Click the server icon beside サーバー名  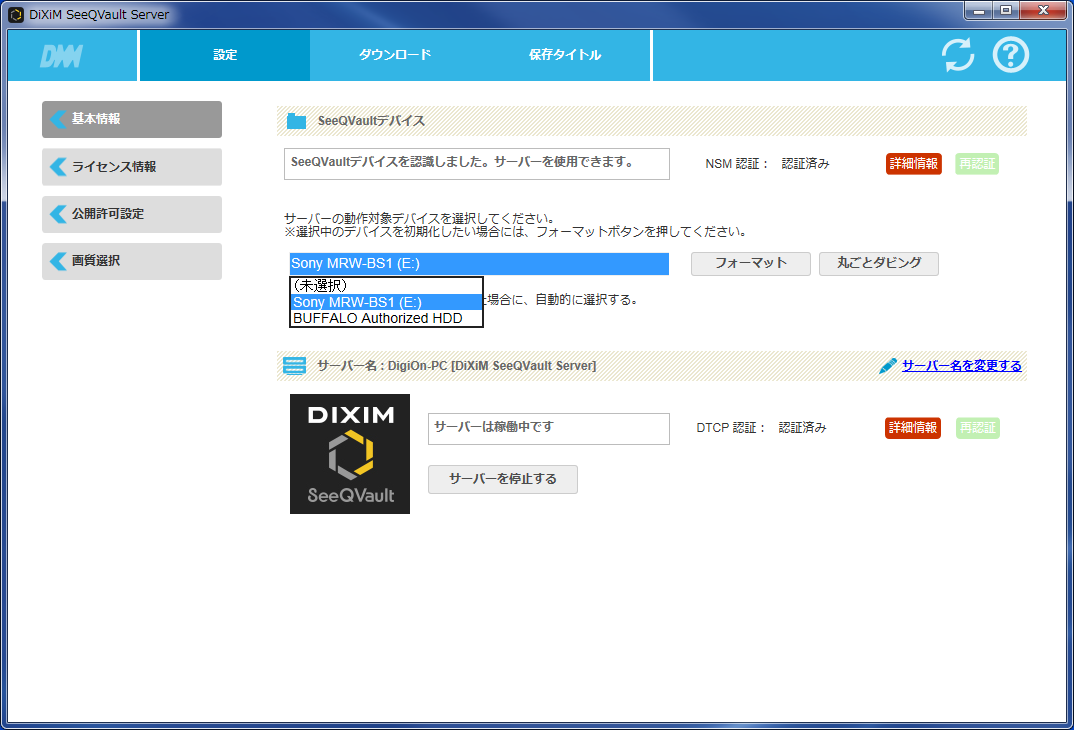(295, 366)
